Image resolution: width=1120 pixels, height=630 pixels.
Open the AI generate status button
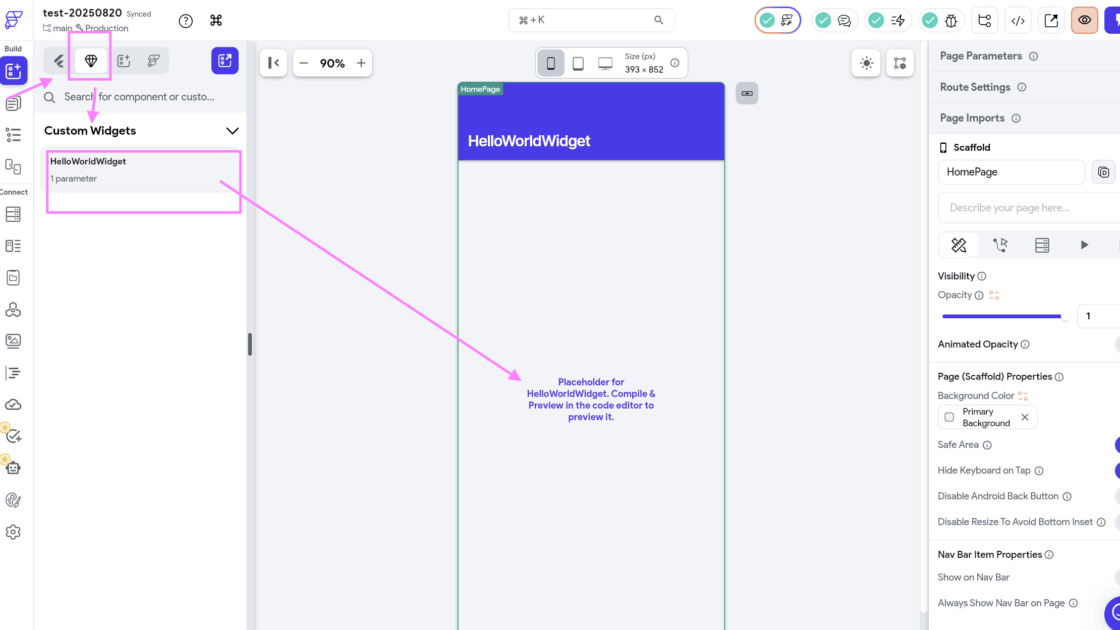[778, 20]
